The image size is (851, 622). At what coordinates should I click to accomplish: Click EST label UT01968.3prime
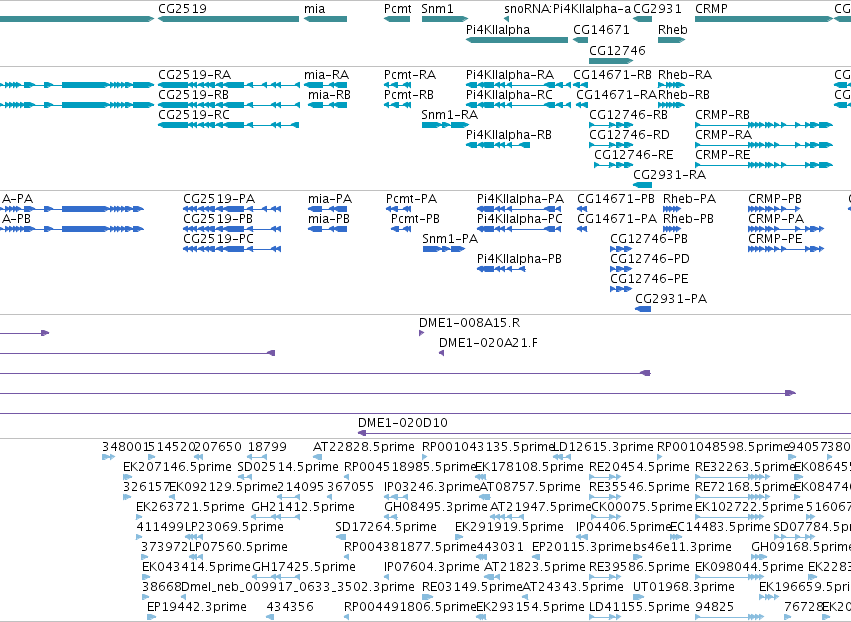(684, 588)
